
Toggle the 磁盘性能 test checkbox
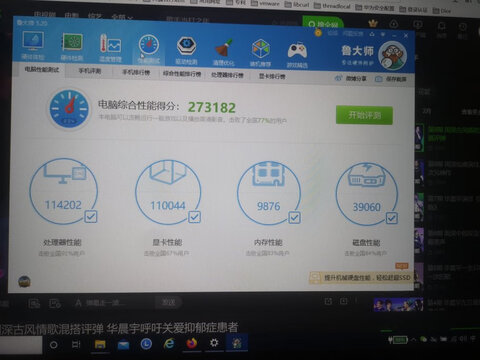pos(392,218)
